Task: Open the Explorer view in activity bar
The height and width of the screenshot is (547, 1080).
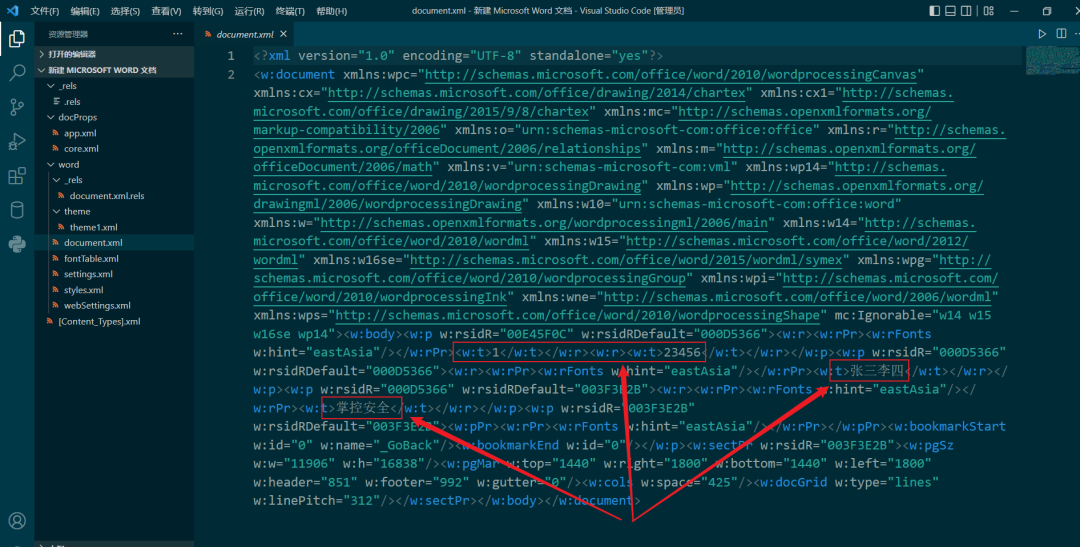Action: 17,39
